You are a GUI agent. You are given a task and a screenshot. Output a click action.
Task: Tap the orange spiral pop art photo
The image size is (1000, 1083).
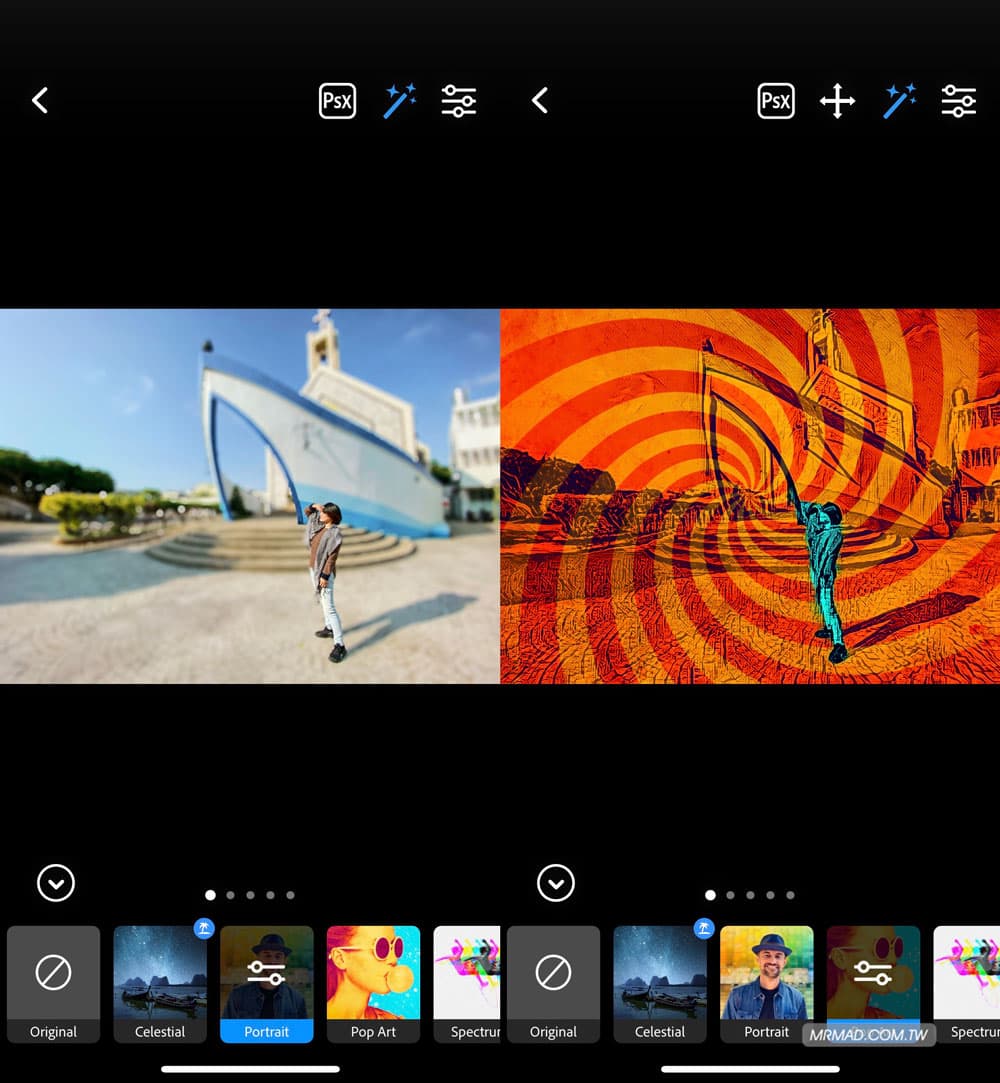pos(750,496)
